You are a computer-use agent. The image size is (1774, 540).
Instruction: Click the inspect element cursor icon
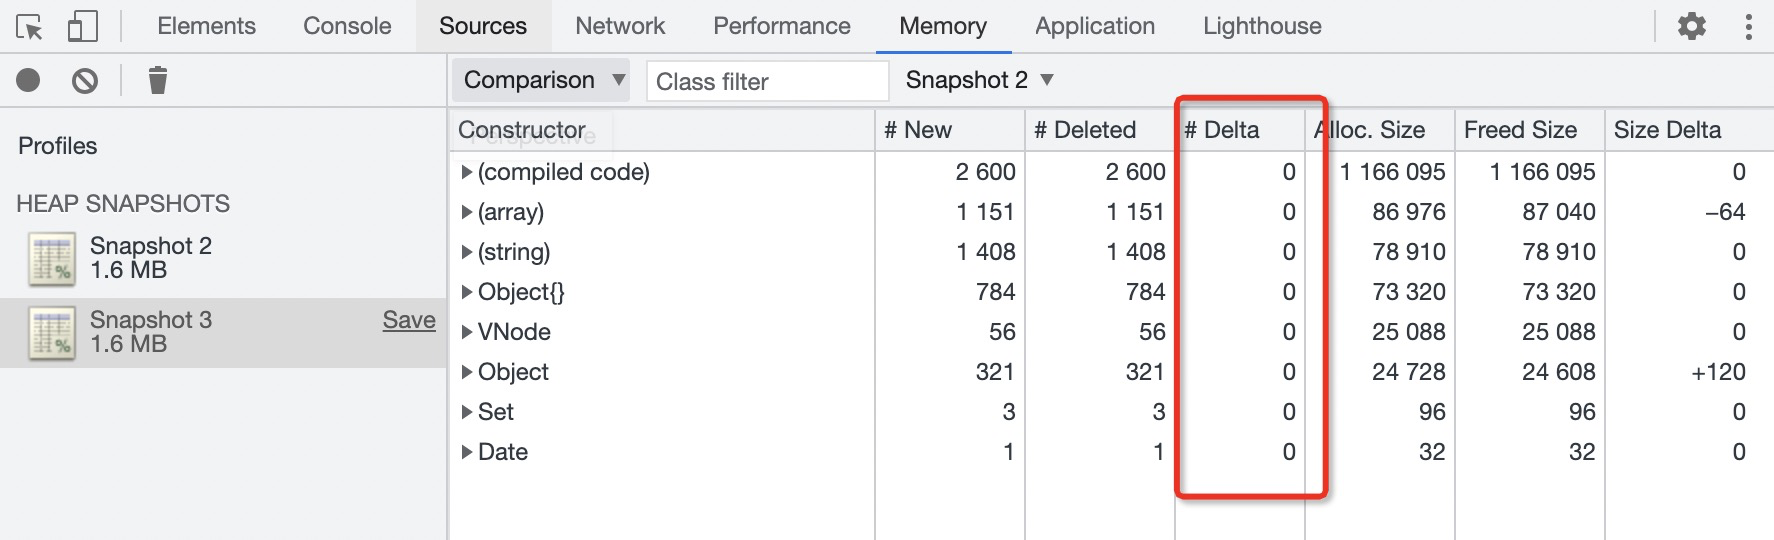pyautogui.click(x=30, y=27)
